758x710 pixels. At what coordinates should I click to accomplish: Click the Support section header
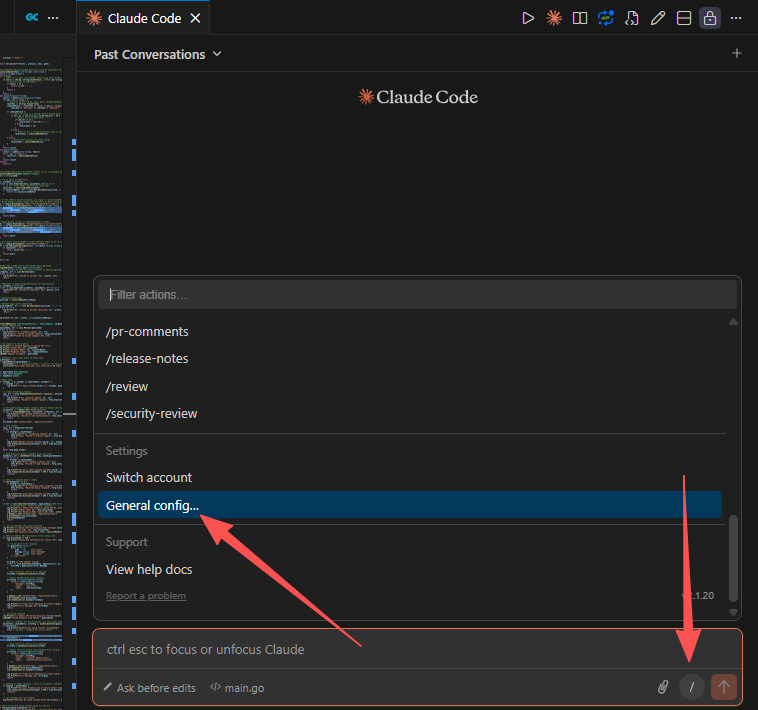click(127, 542)
